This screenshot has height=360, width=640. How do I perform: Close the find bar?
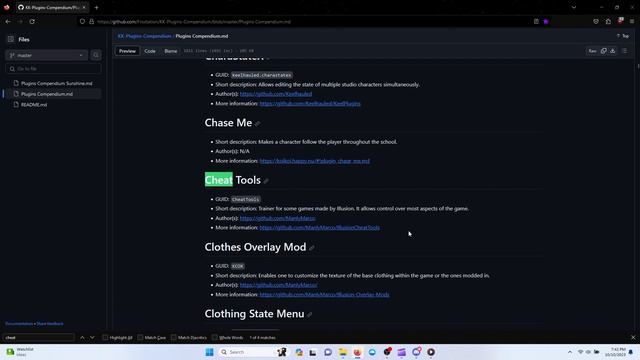point(633,338)
